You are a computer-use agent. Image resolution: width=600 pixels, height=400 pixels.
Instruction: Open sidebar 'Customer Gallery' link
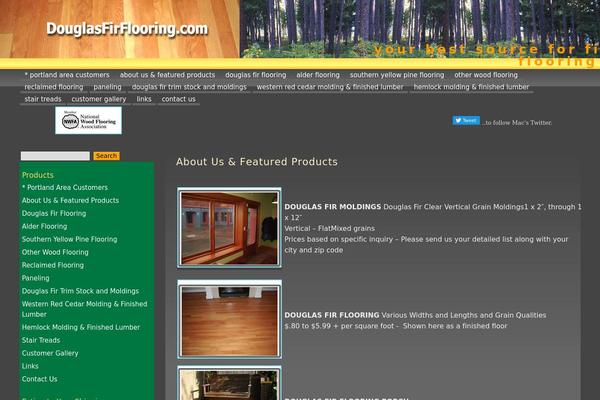point(50,353)
